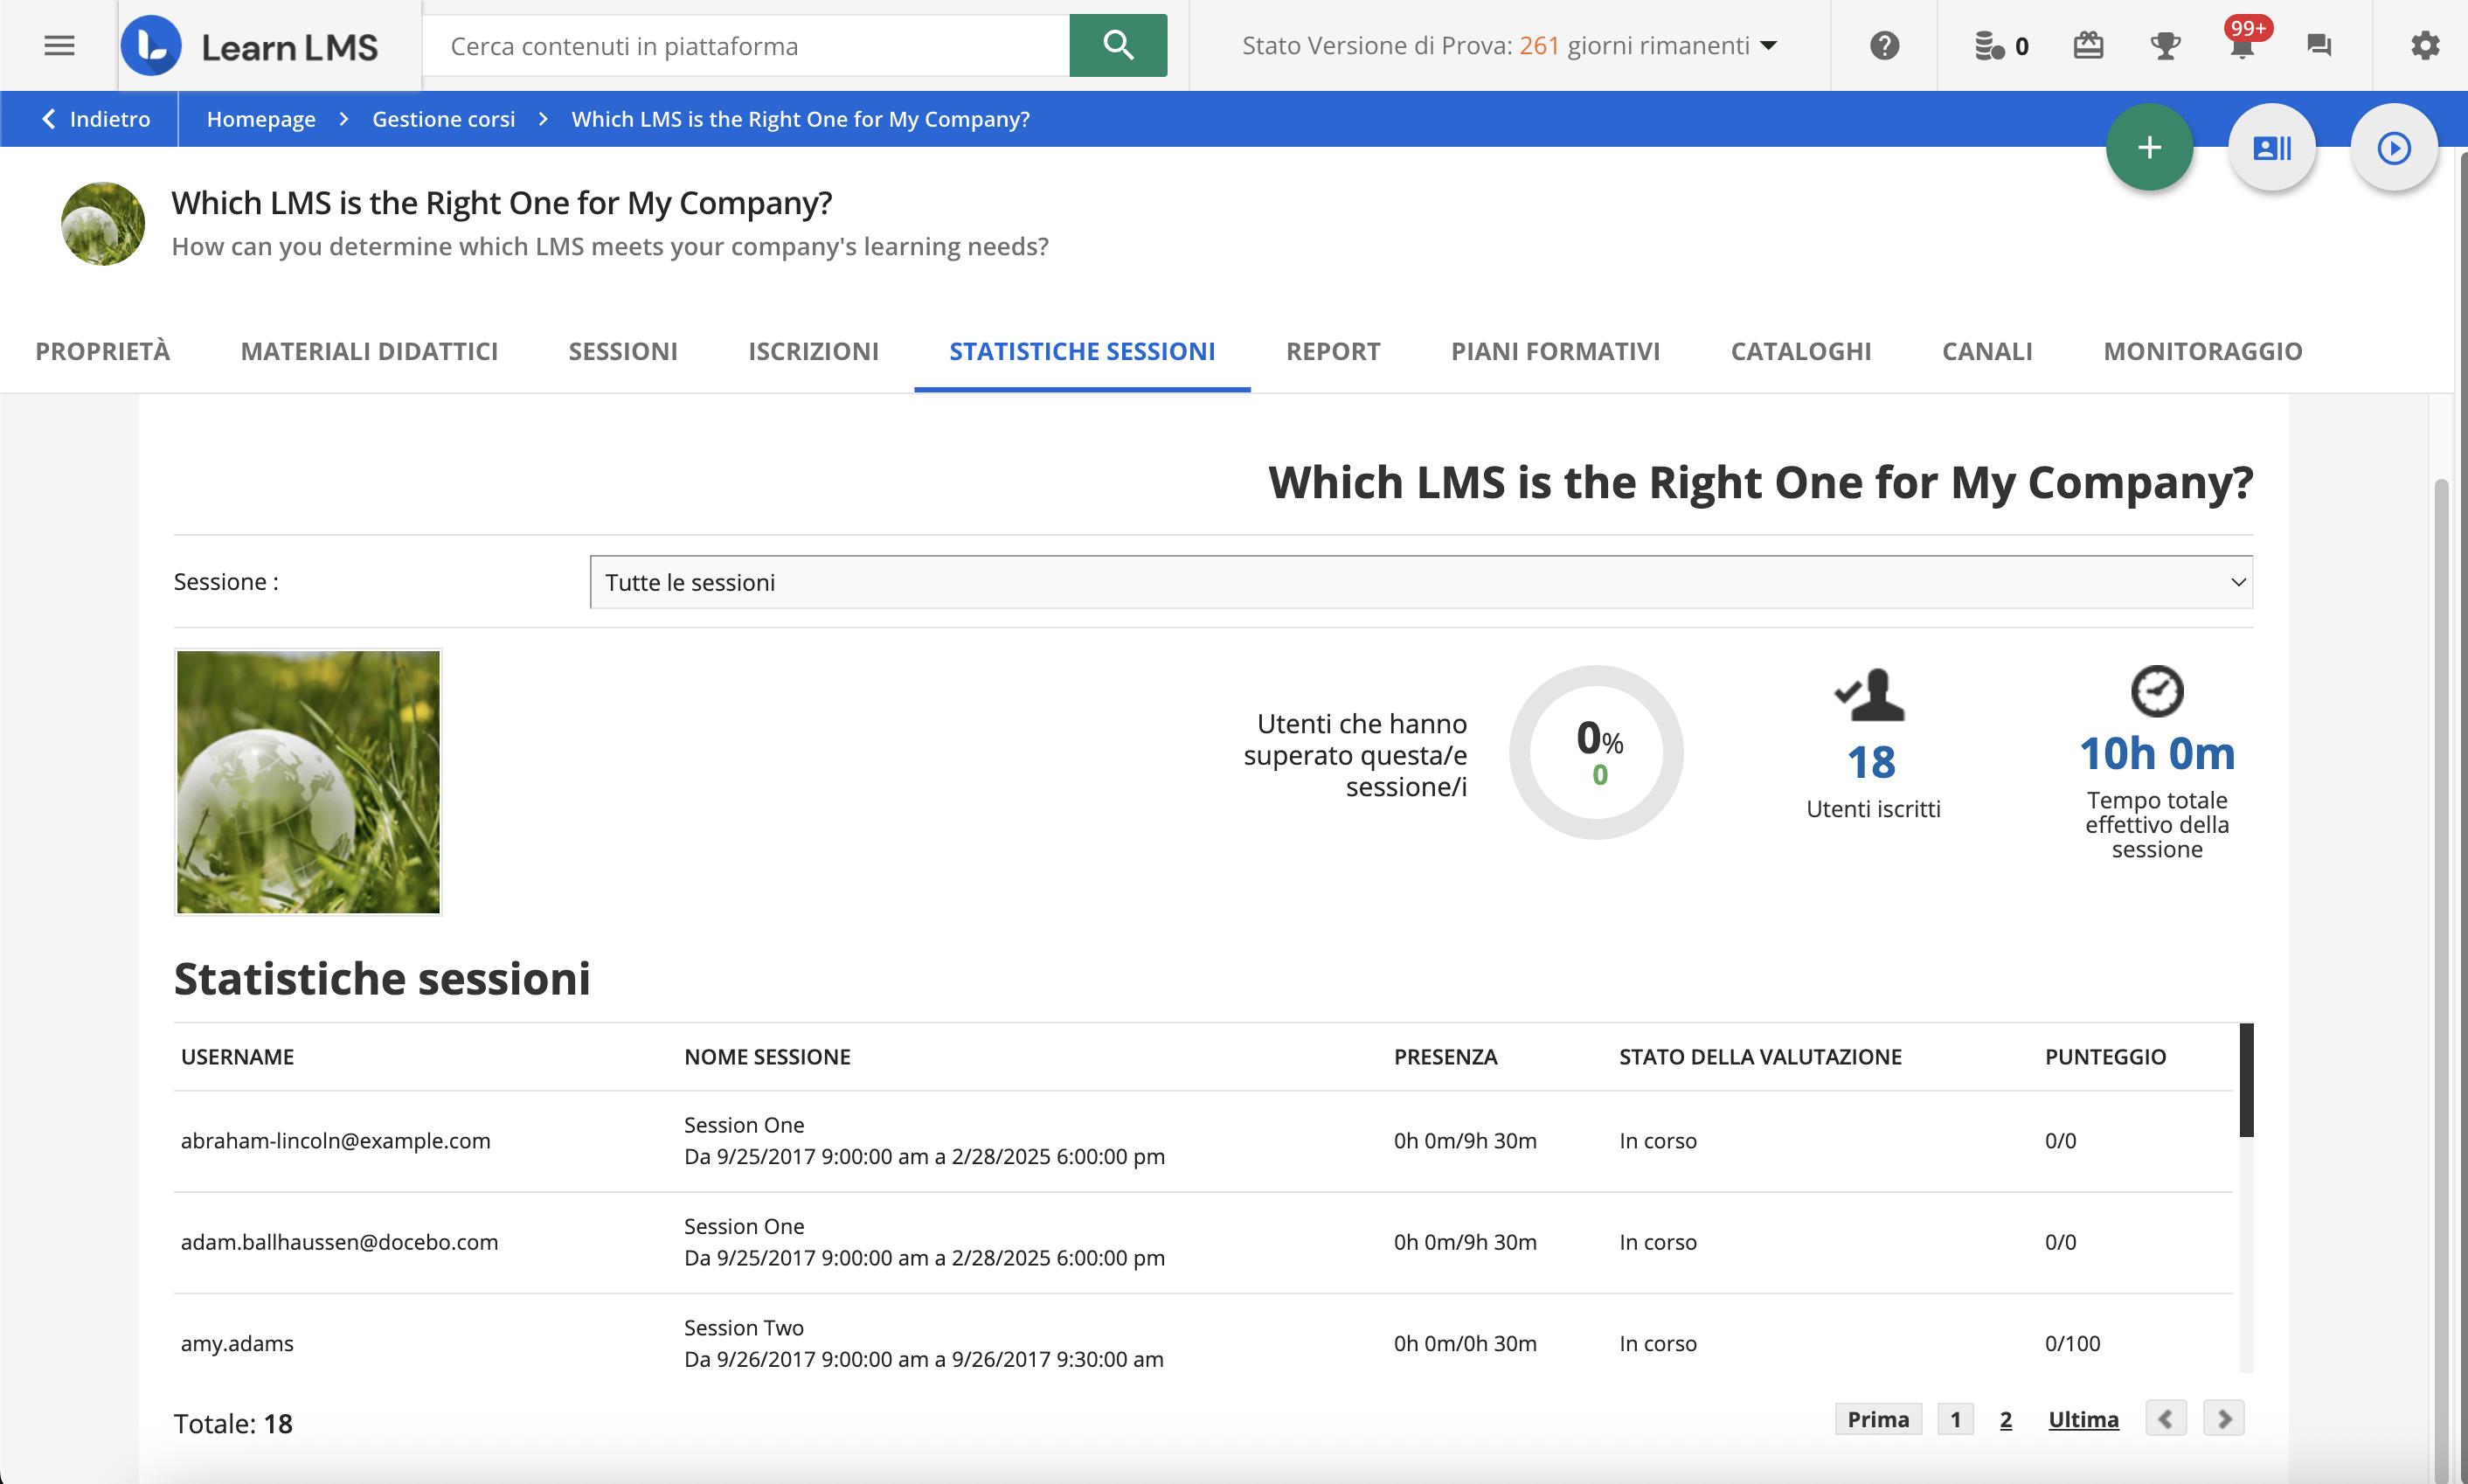Click the large globe course thumbnail
Viewport: 2468px width, 1484px height.
308,782
